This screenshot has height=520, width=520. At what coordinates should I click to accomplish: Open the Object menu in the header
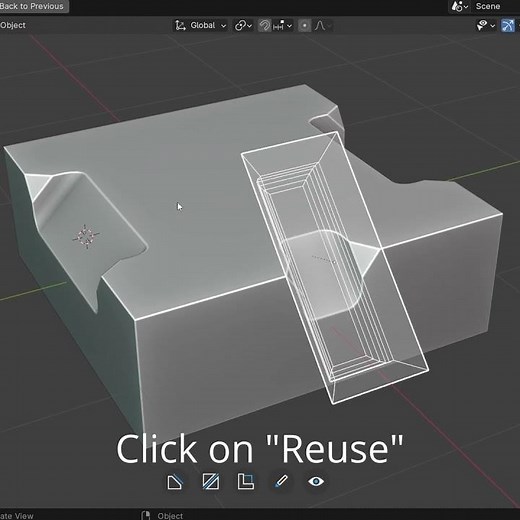point(13,25)
